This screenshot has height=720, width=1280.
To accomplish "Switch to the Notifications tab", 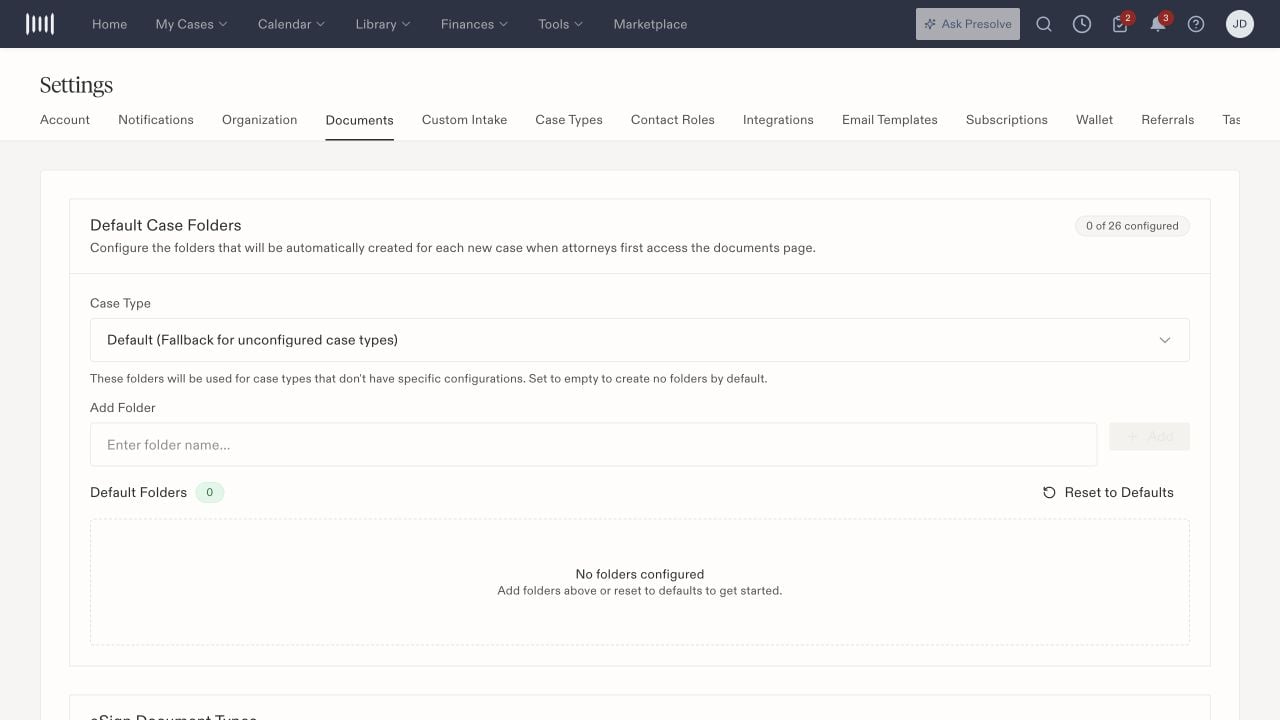I will point(156,120).
